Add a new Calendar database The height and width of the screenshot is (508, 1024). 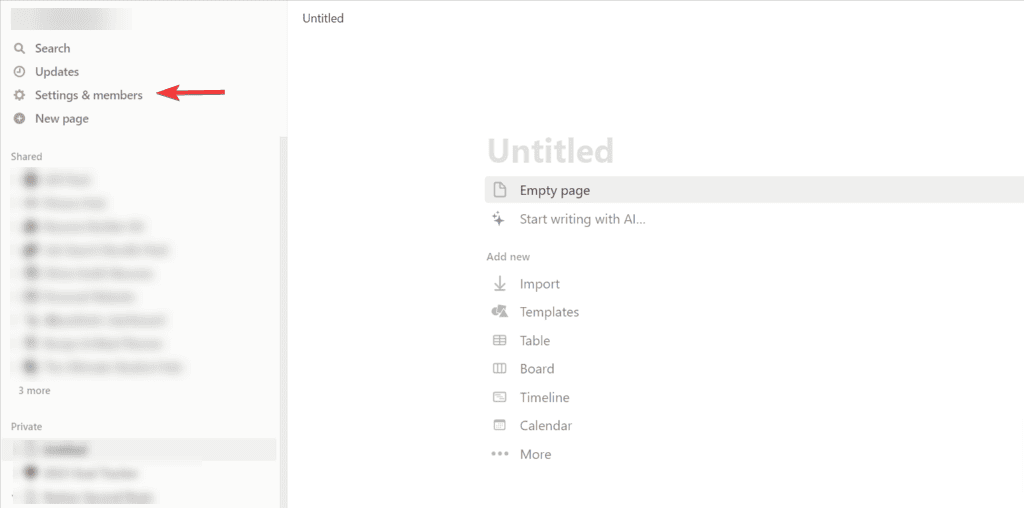tap(545, 426)
